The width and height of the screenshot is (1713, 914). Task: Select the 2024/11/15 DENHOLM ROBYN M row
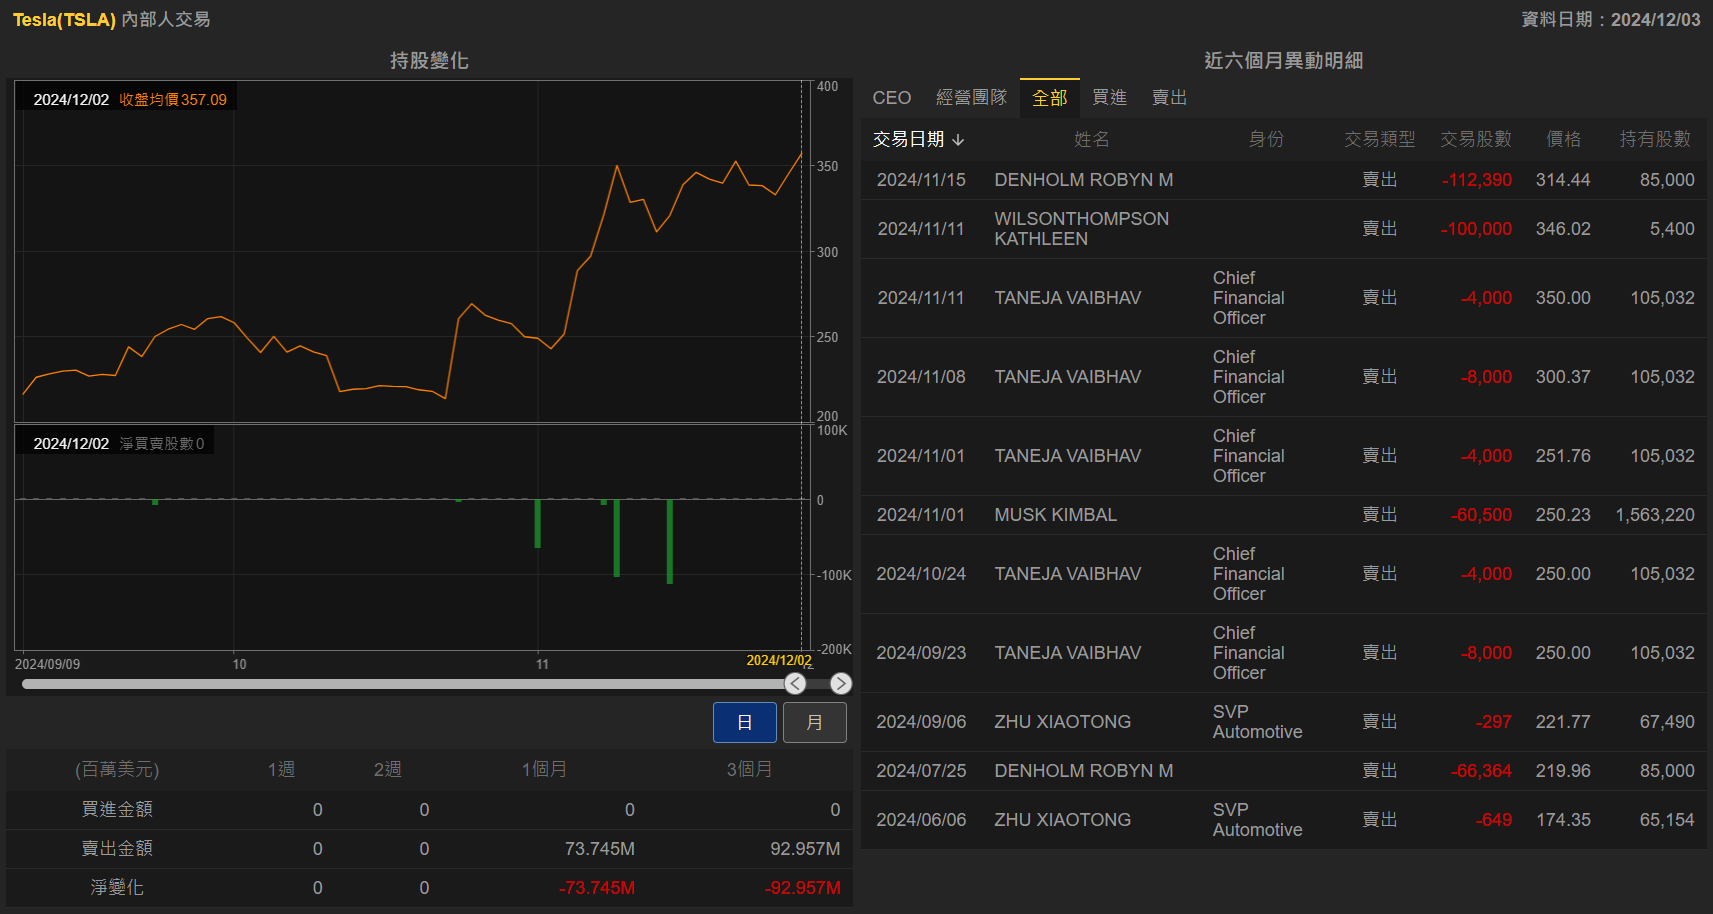[x=1284, y=180]
